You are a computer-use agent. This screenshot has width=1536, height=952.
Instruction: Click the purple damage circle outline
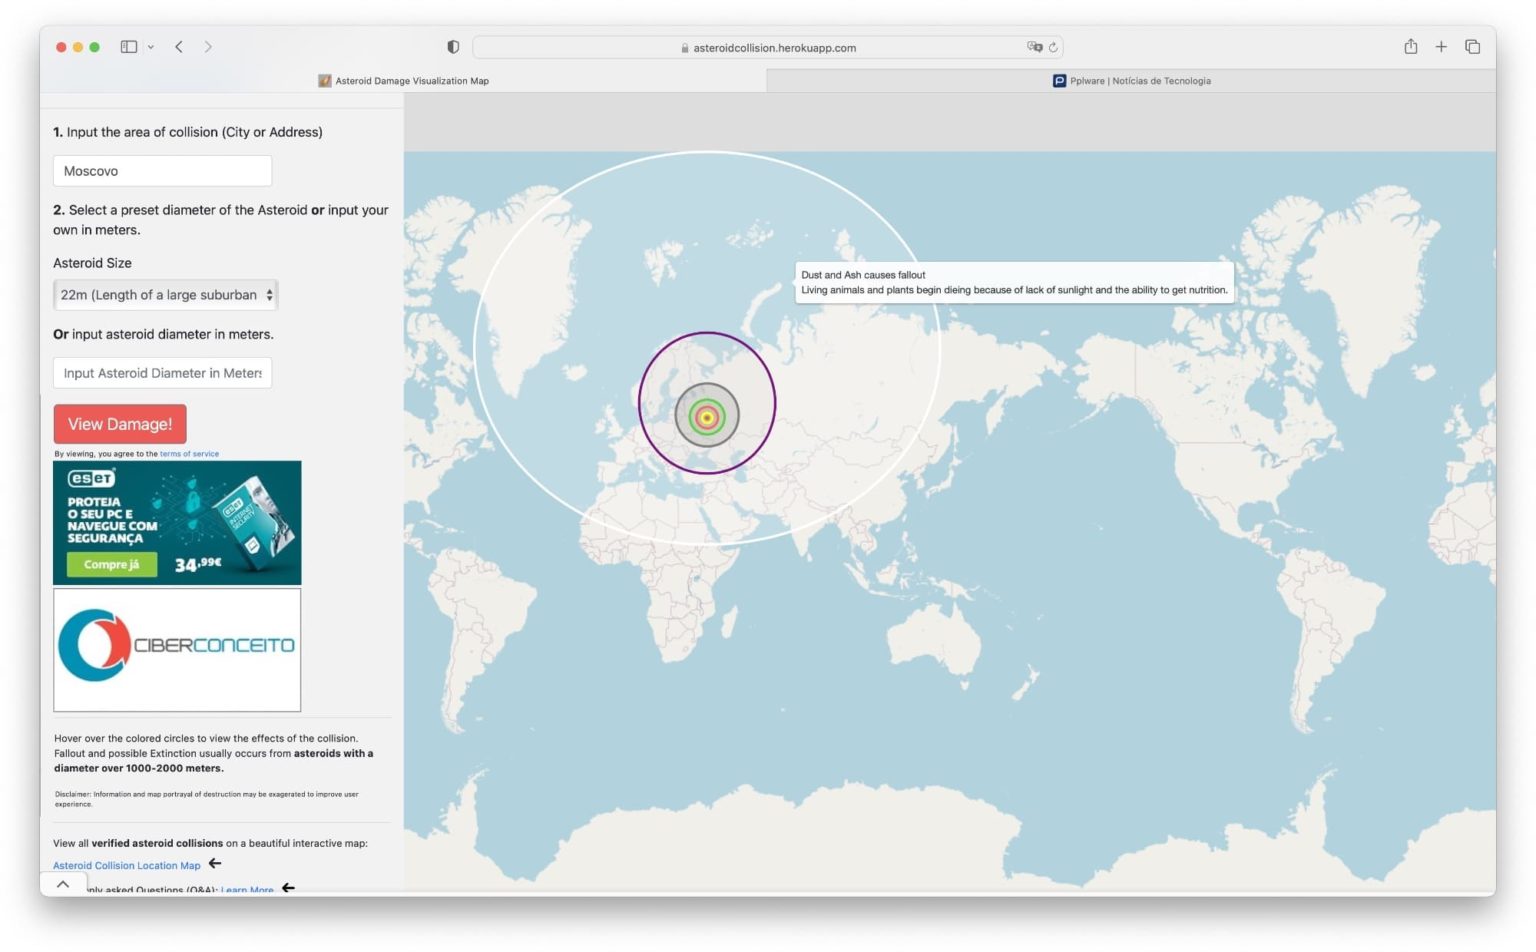(640, 403)
